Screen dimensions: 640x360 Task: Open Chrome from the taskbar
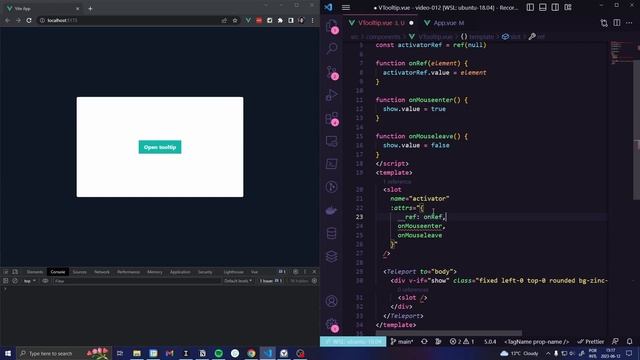tap(251, 353)
